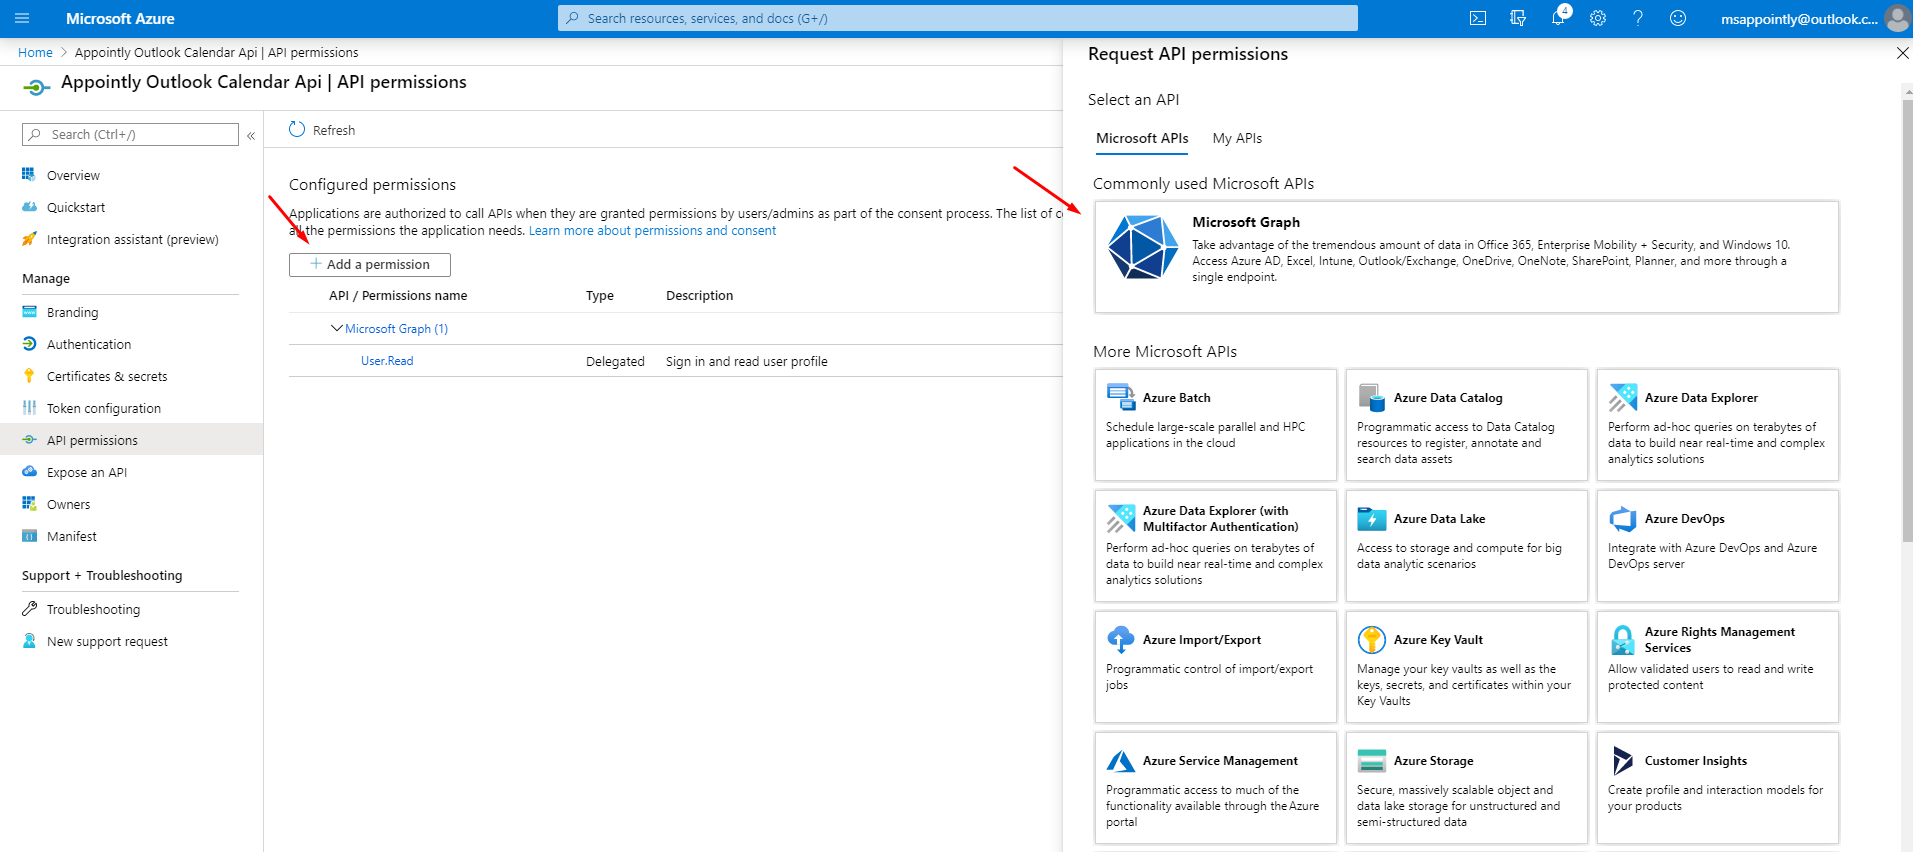Image resolution: width=1913 pixels, height=852 pixels.
Task: Click the Overview grid icon in sidebar
Action: coord(29,175)
